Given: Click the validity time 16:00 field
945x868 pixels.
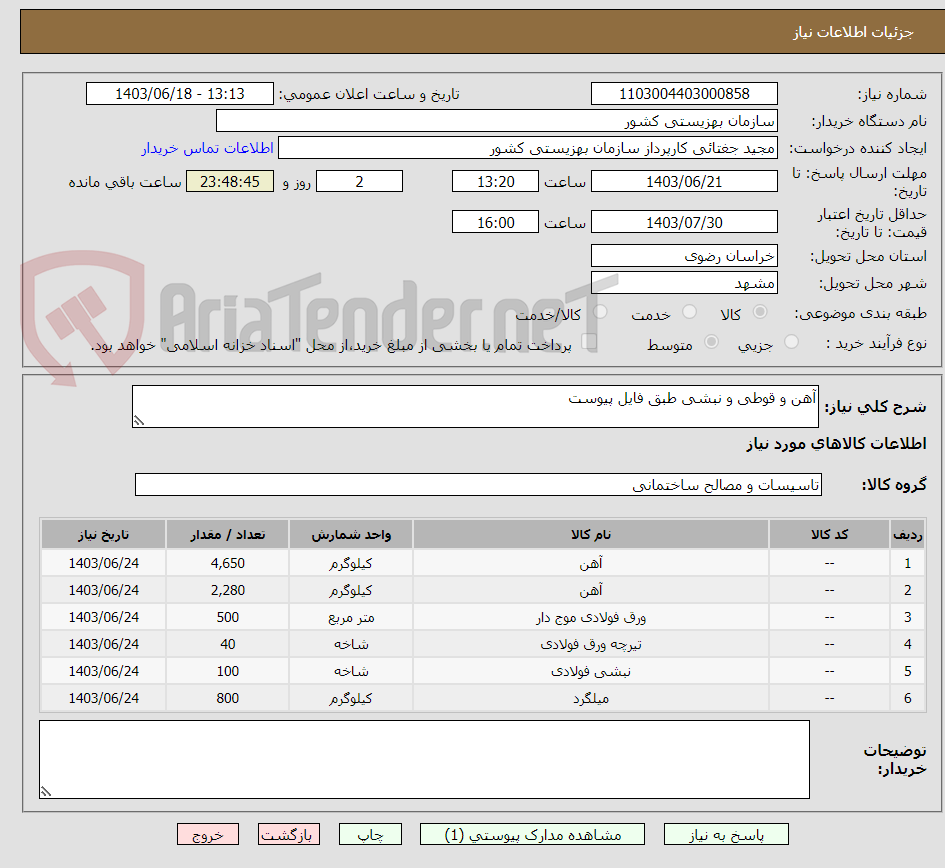Looking at the screenshot, I should (x=495, y=222).
